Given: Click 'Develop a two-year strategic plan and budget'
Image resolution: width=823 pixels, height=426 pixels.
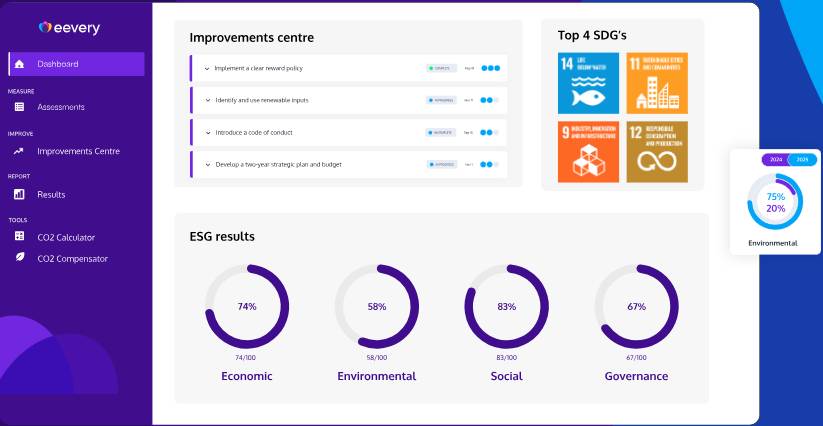Looking at the screenshot, I should pos(279,165).
